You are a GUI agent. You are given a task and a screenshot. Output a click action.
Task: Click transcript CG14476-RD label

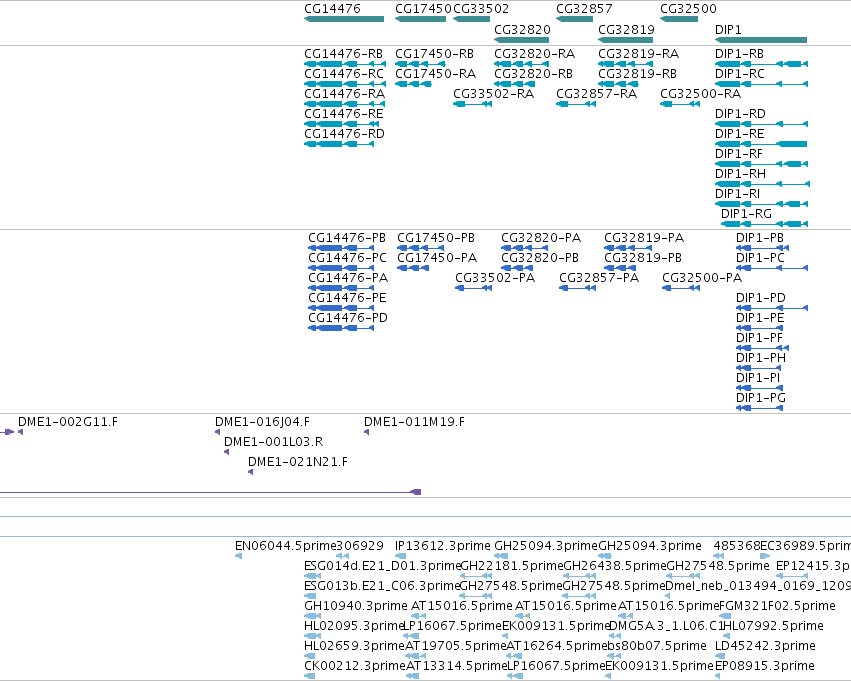(x=344, y=134)
